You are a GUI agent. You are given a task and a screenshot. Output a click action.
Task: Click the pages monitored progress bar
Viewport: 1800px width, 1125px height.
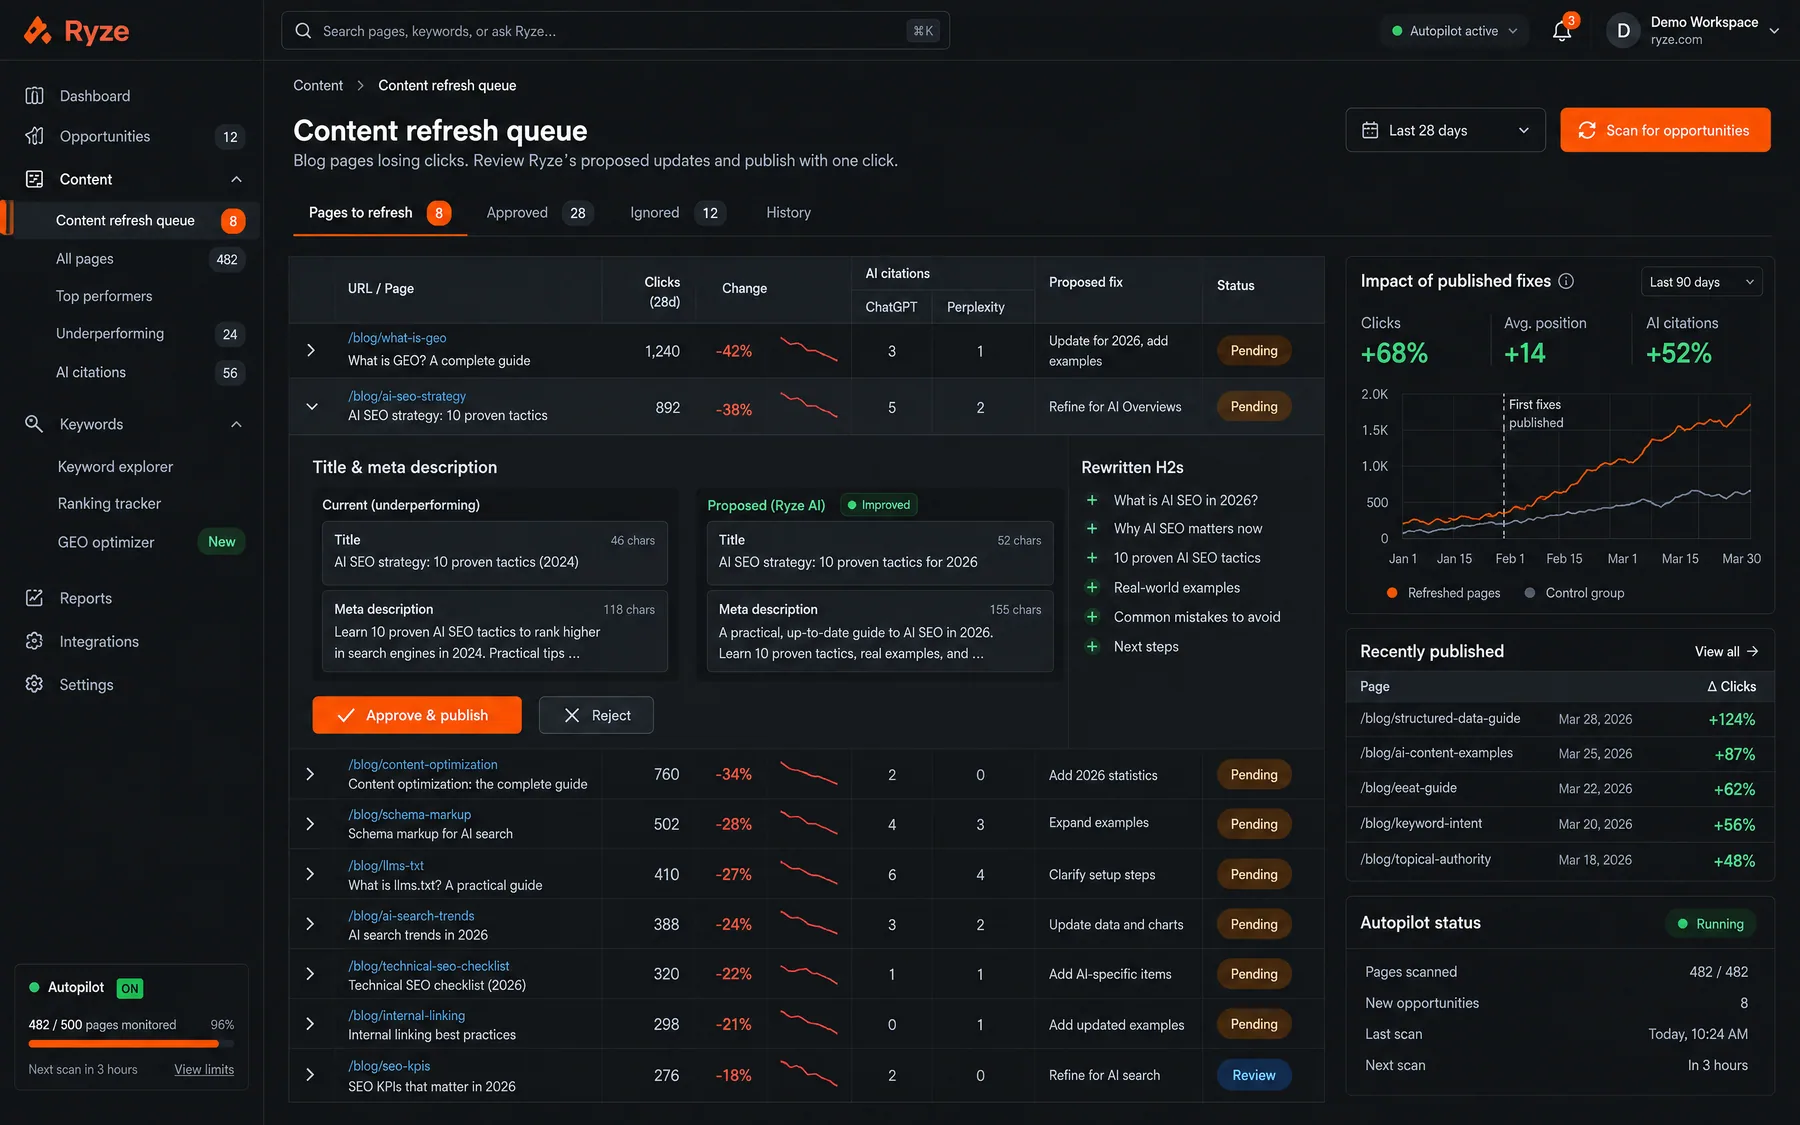(x=131, y=1044)
